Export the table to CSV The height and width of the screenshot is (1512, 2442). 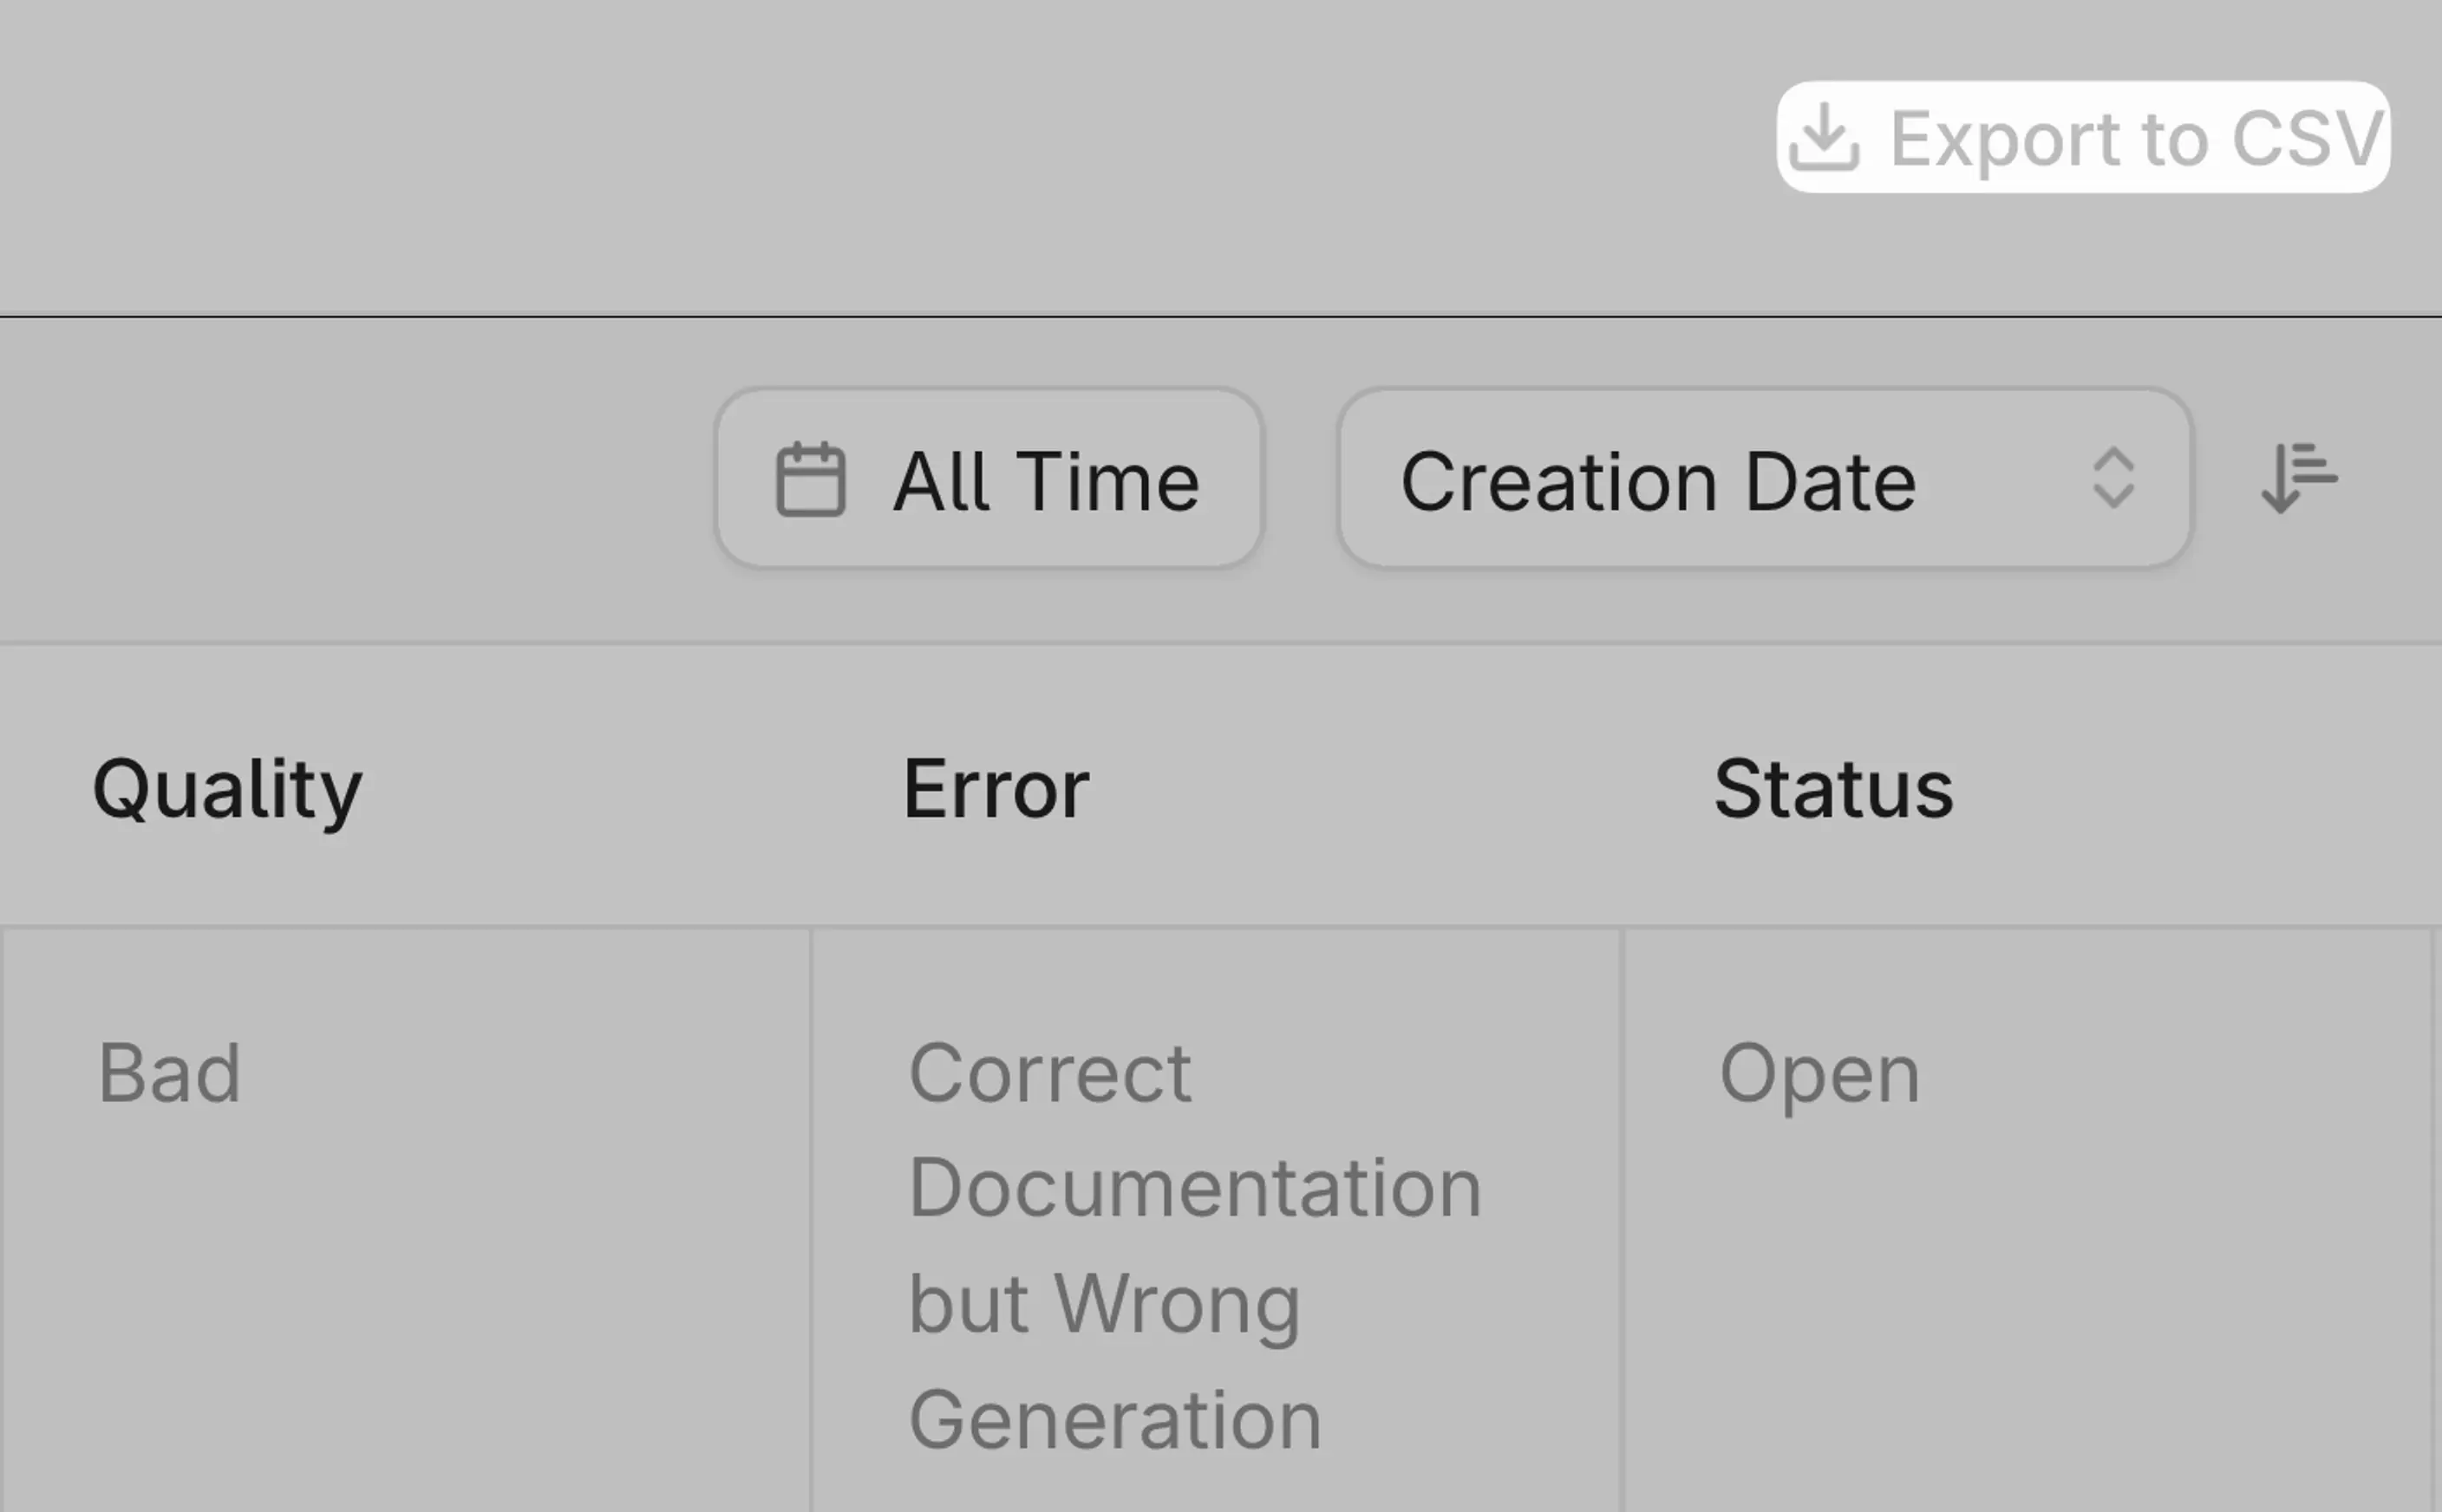2083,137
